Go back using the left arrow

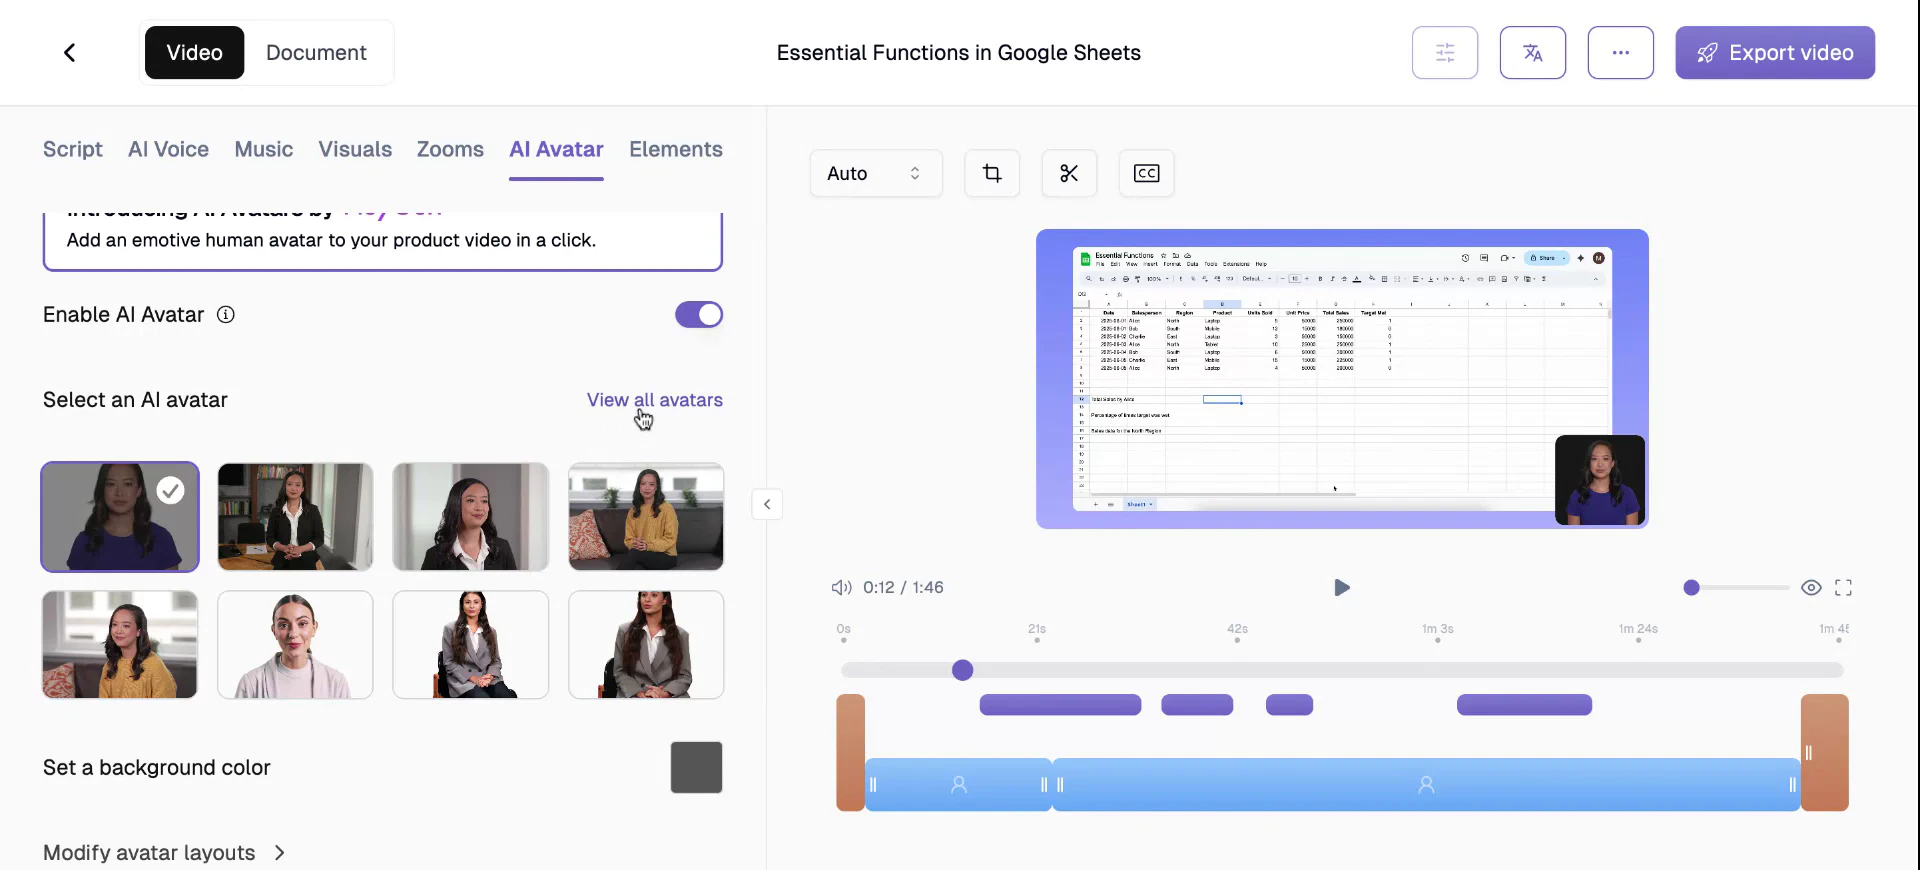coord(69,52)
